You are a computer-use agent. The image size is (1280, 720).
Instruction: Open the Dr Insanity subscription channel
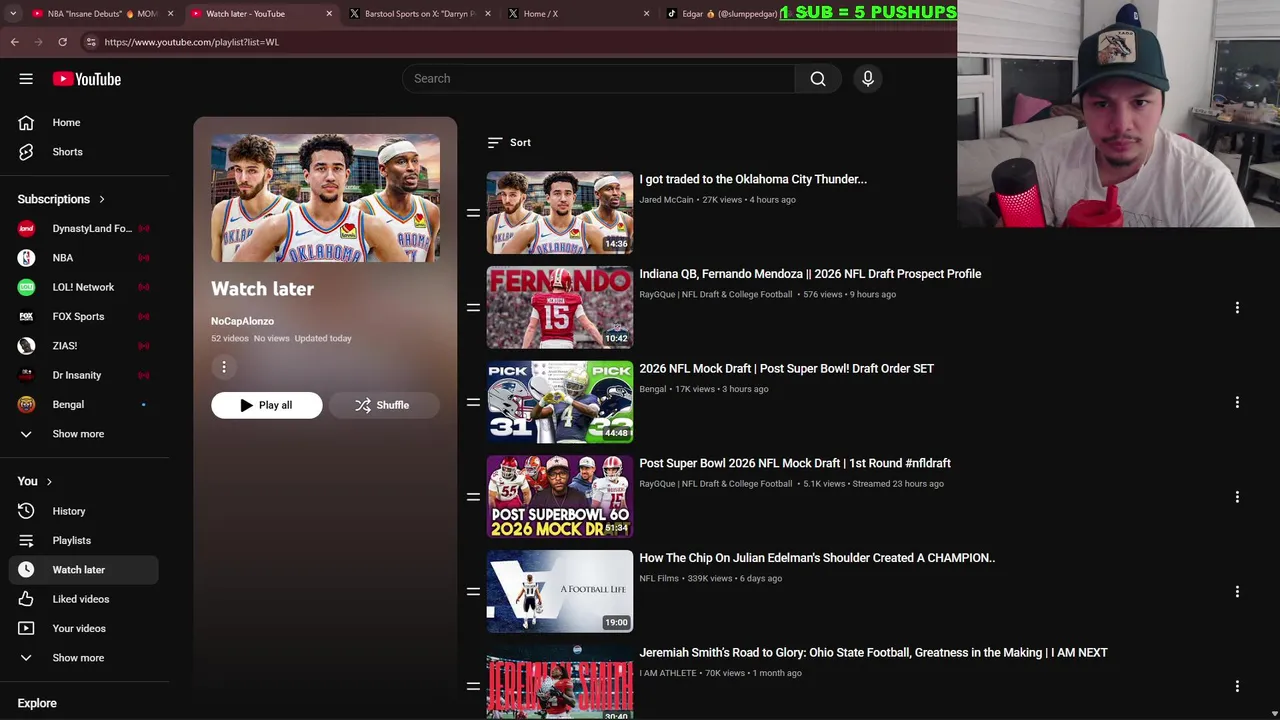click(x=84, y=375)
